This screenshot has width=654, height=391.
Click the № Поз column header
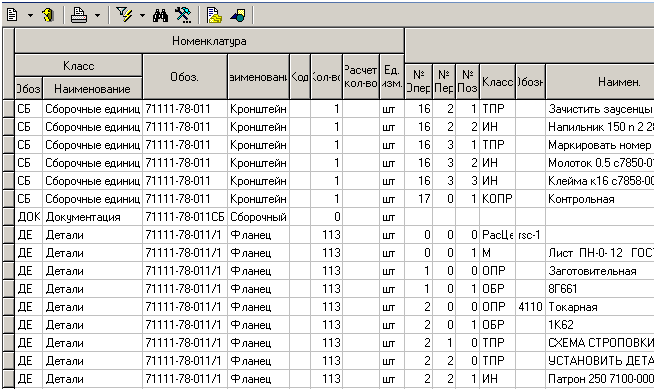[468, 81]
